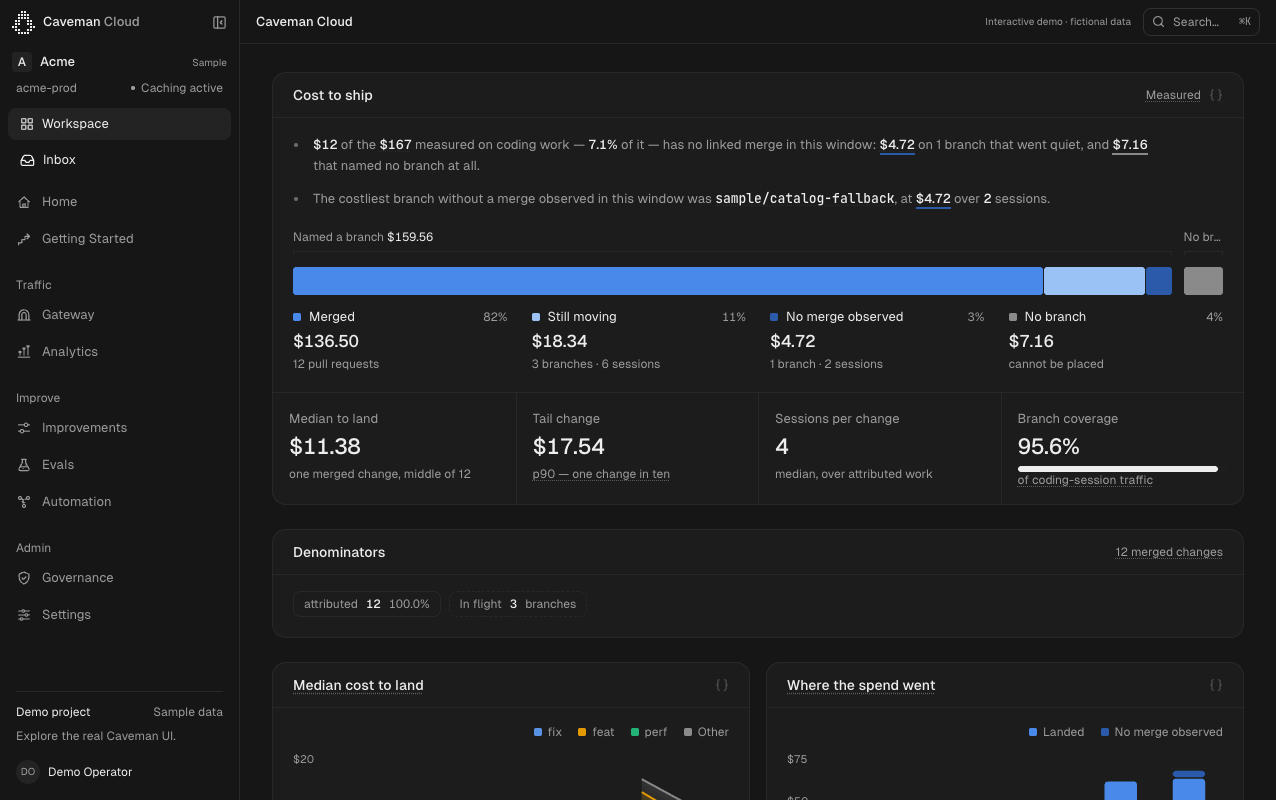
Task: Click the Inbox tray icon
Action: coord(27,160)
